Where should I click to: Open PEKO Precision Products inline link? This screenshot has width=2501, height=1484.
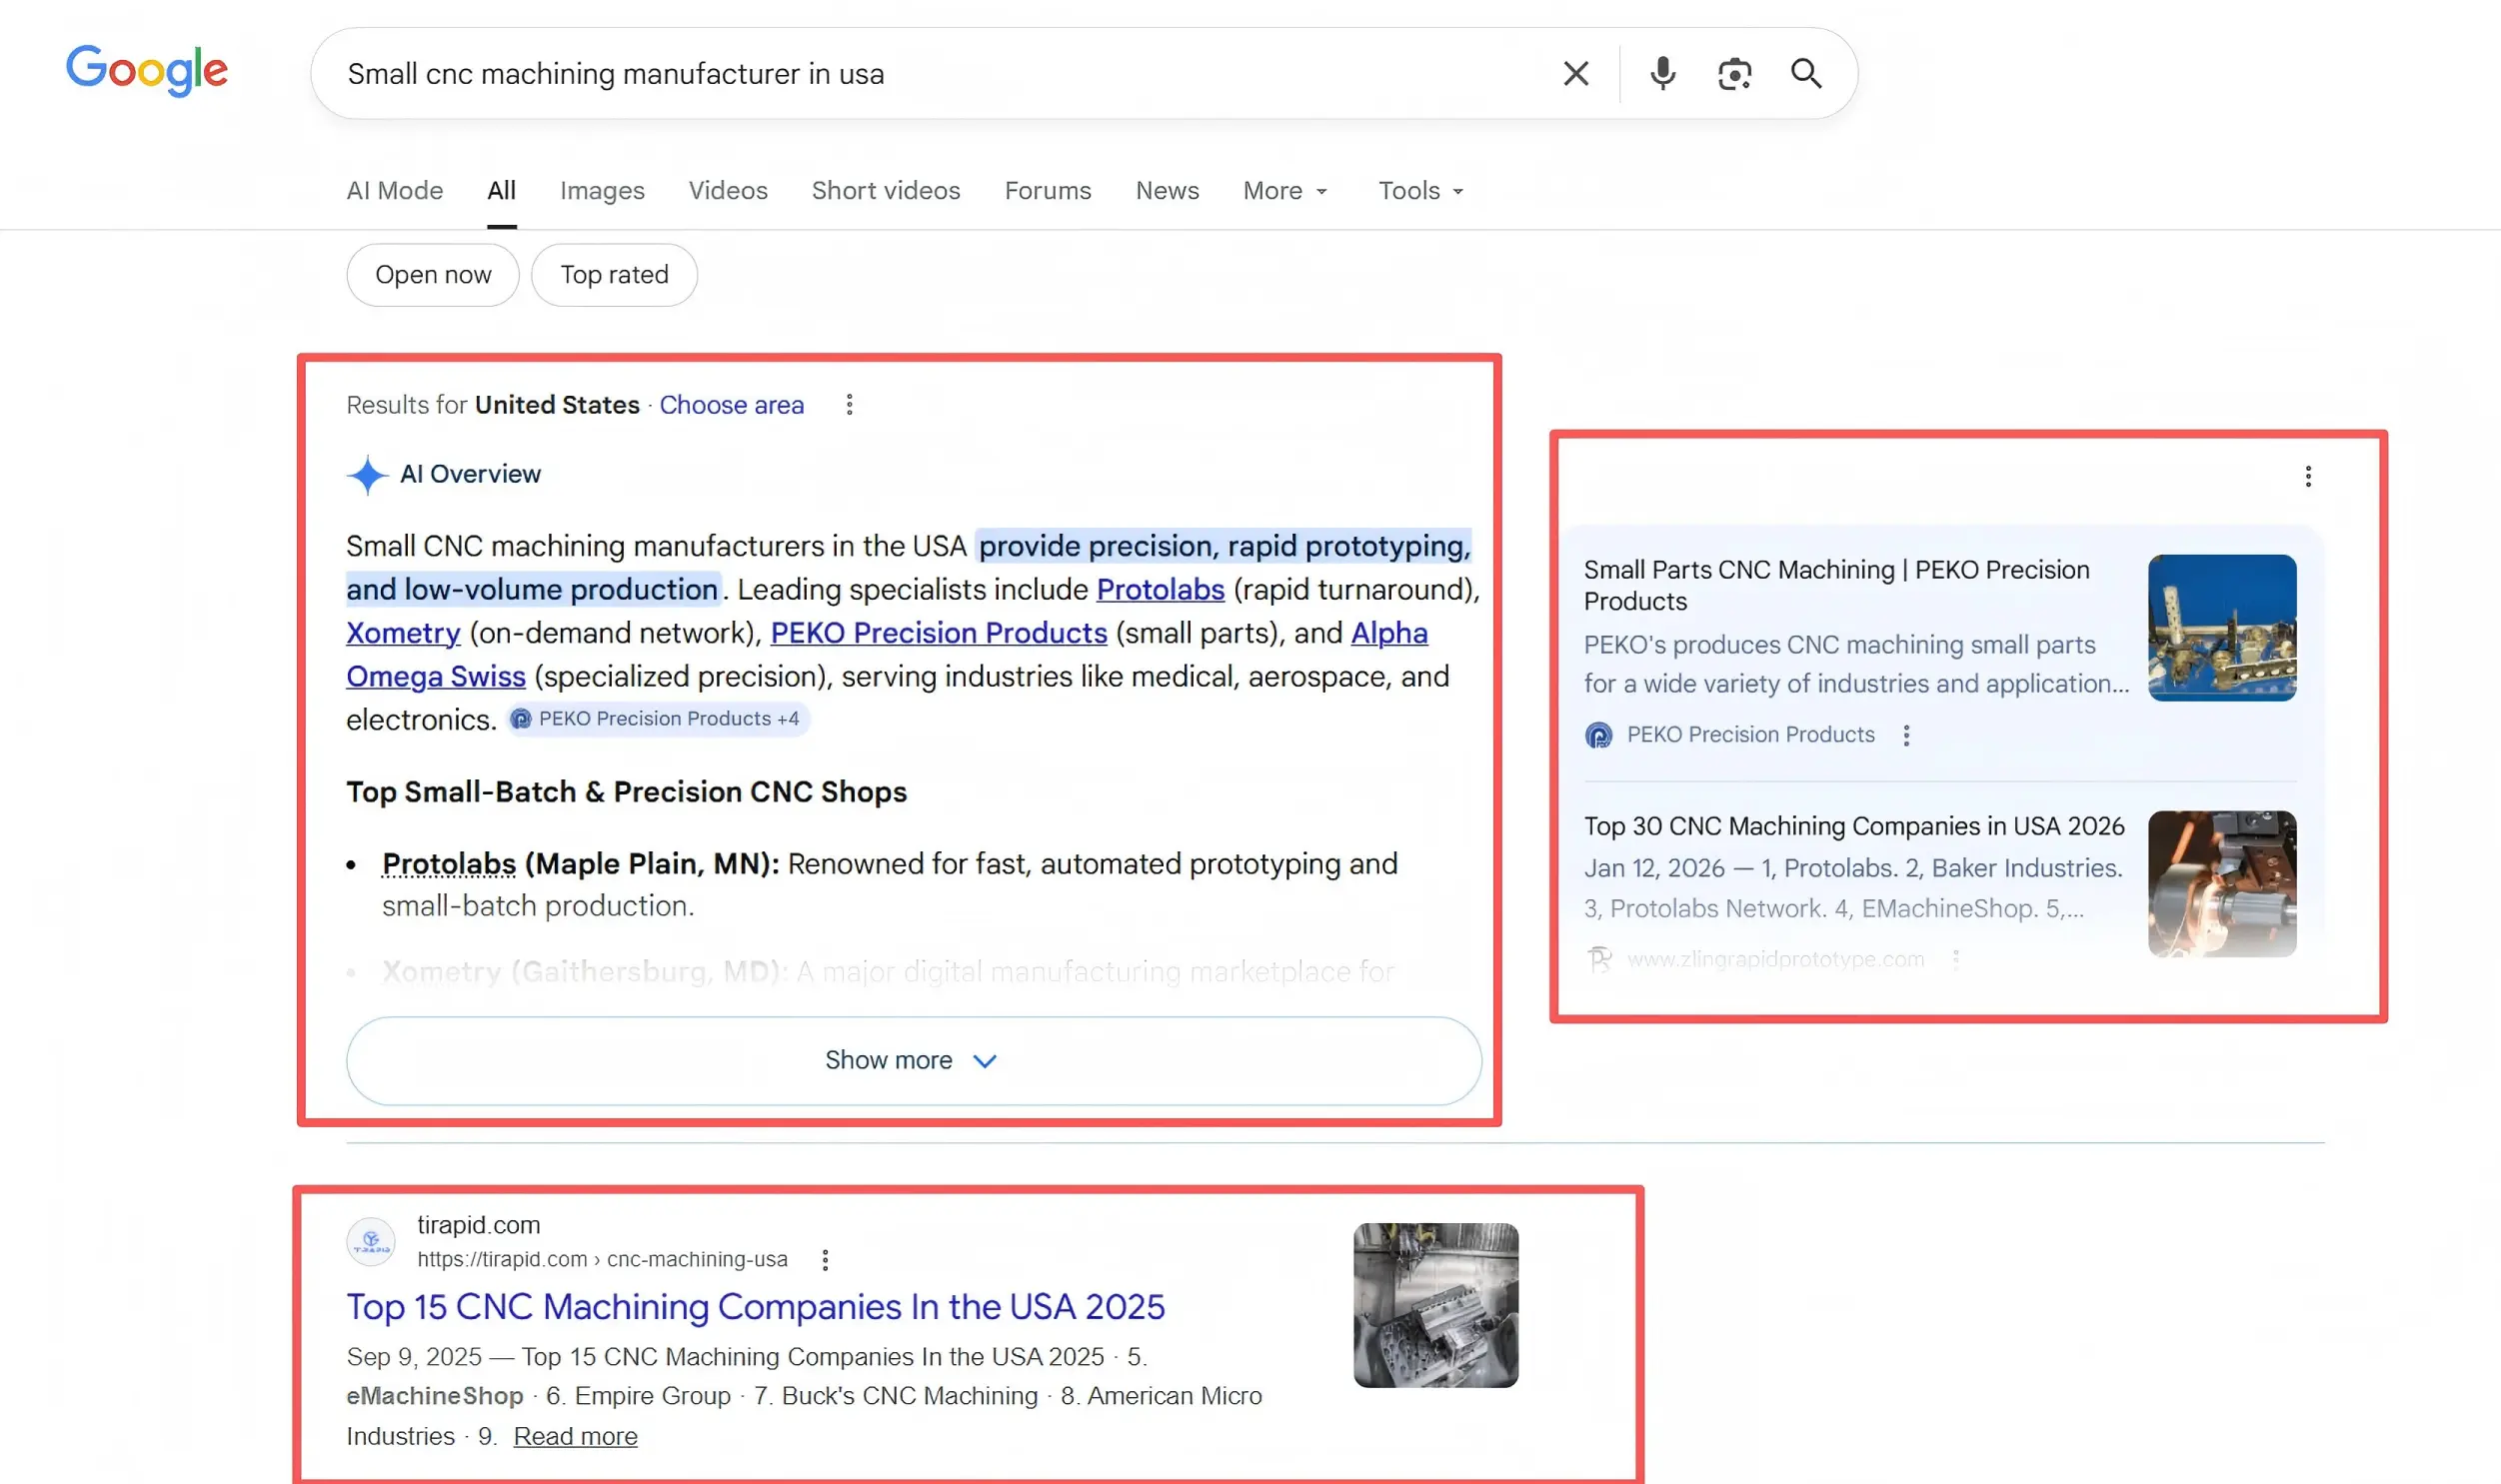click(x=938, y=632)
